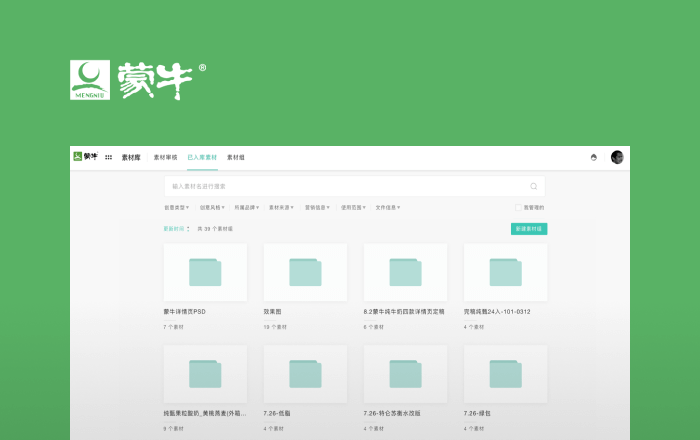Image resolution: width=700 pixels, height=440 pixels.
Task: Click the 效果图 folder name
Action: click(272, 312)
